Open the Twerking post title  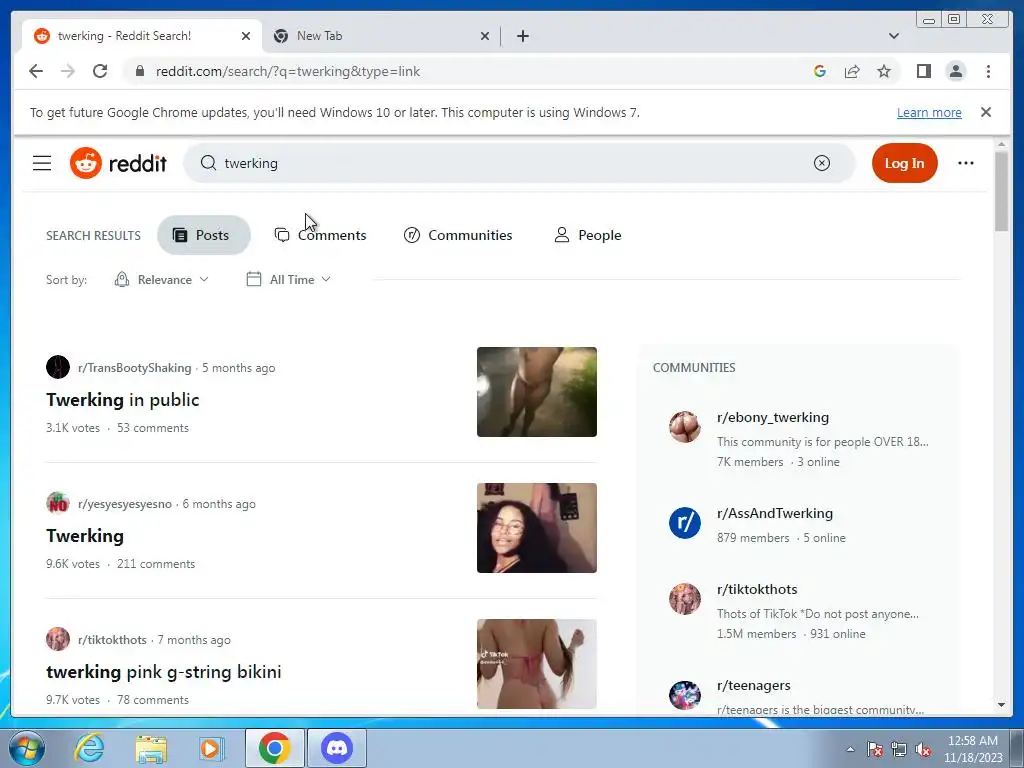pos(85,536)
